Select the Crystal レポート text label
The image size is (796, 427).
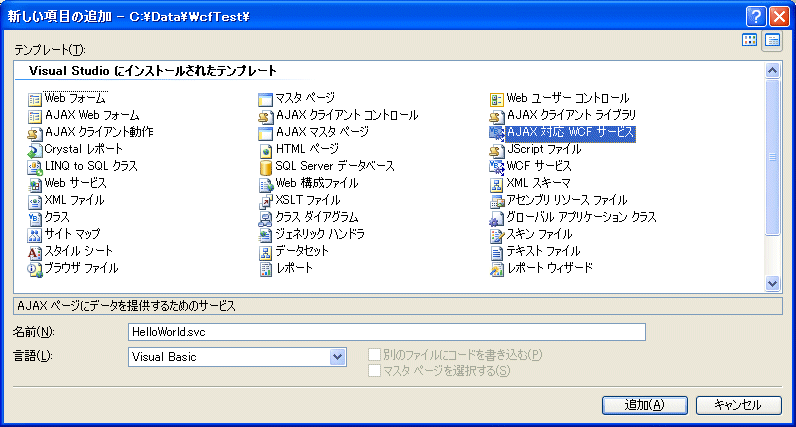pos(84,149)
